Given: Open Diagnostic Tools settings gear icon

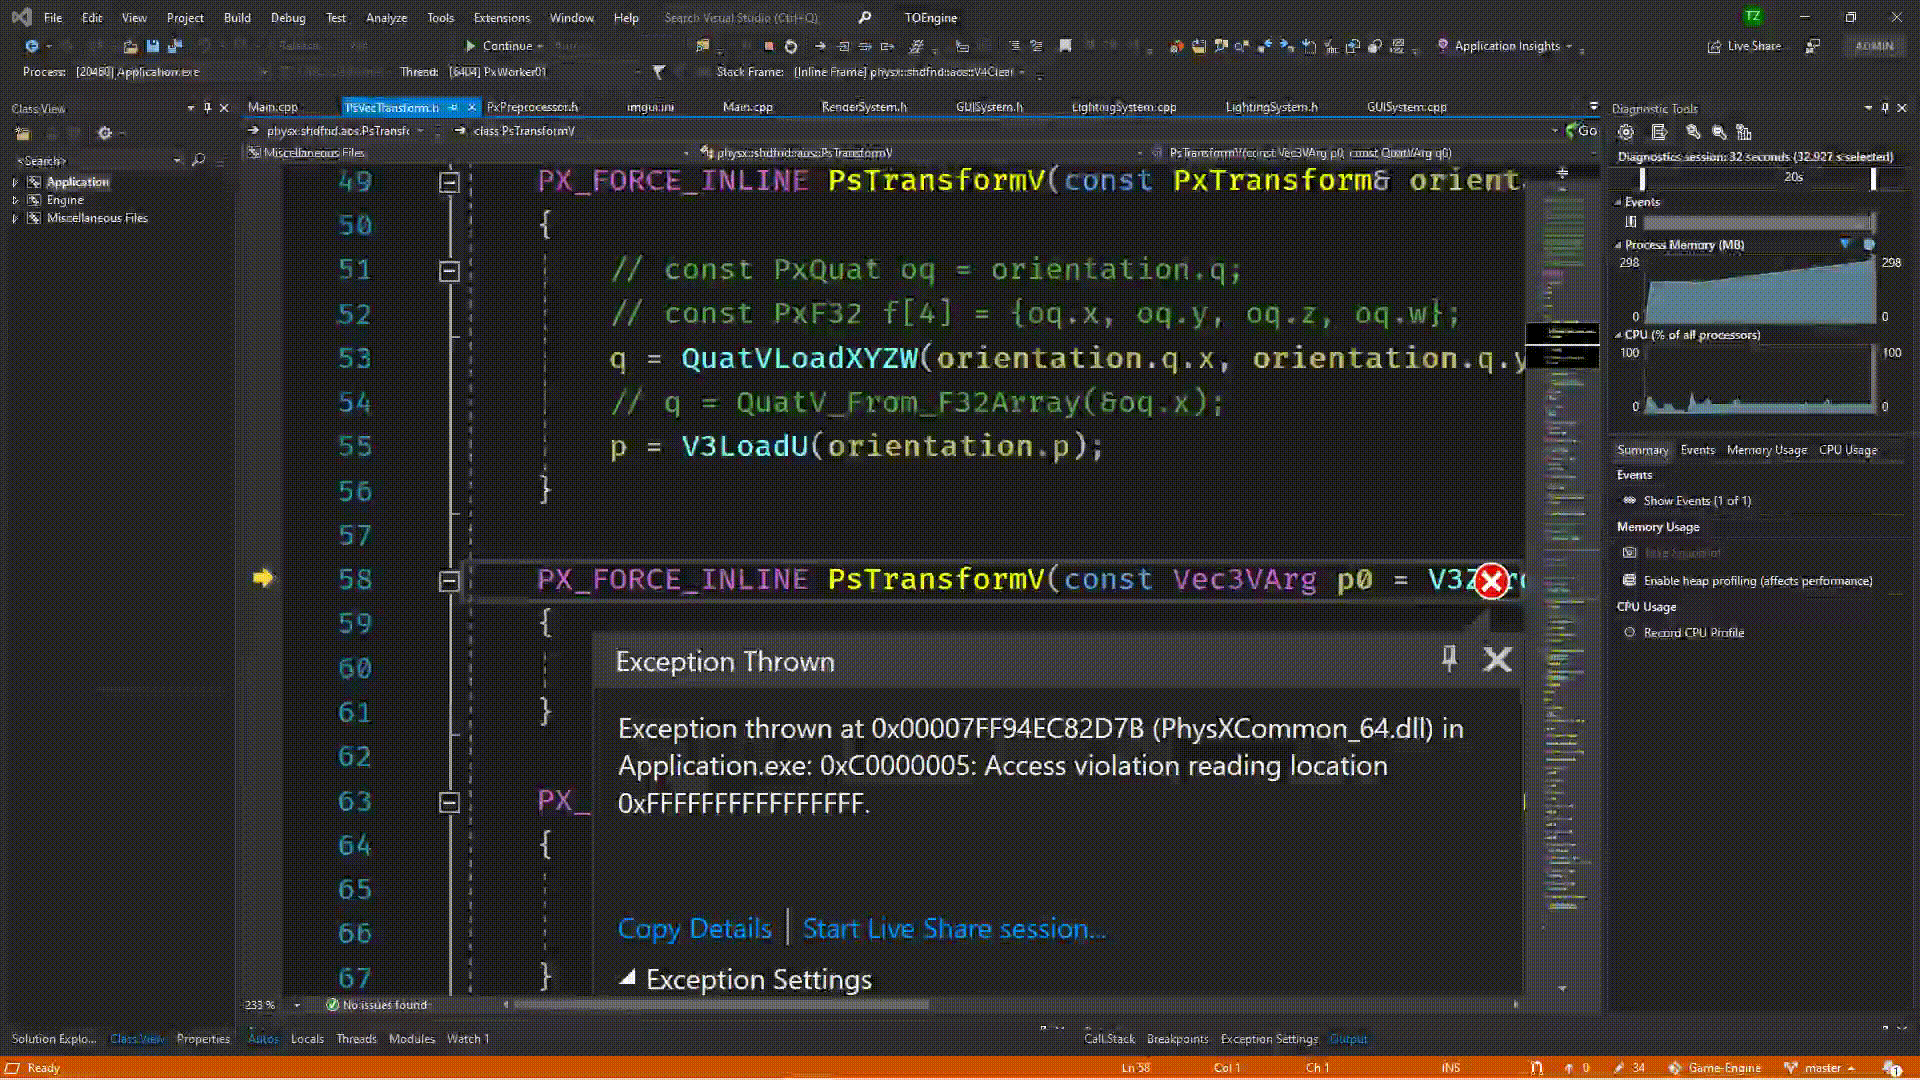Looking at the screenshot, I should click(x=1626, y=132).
